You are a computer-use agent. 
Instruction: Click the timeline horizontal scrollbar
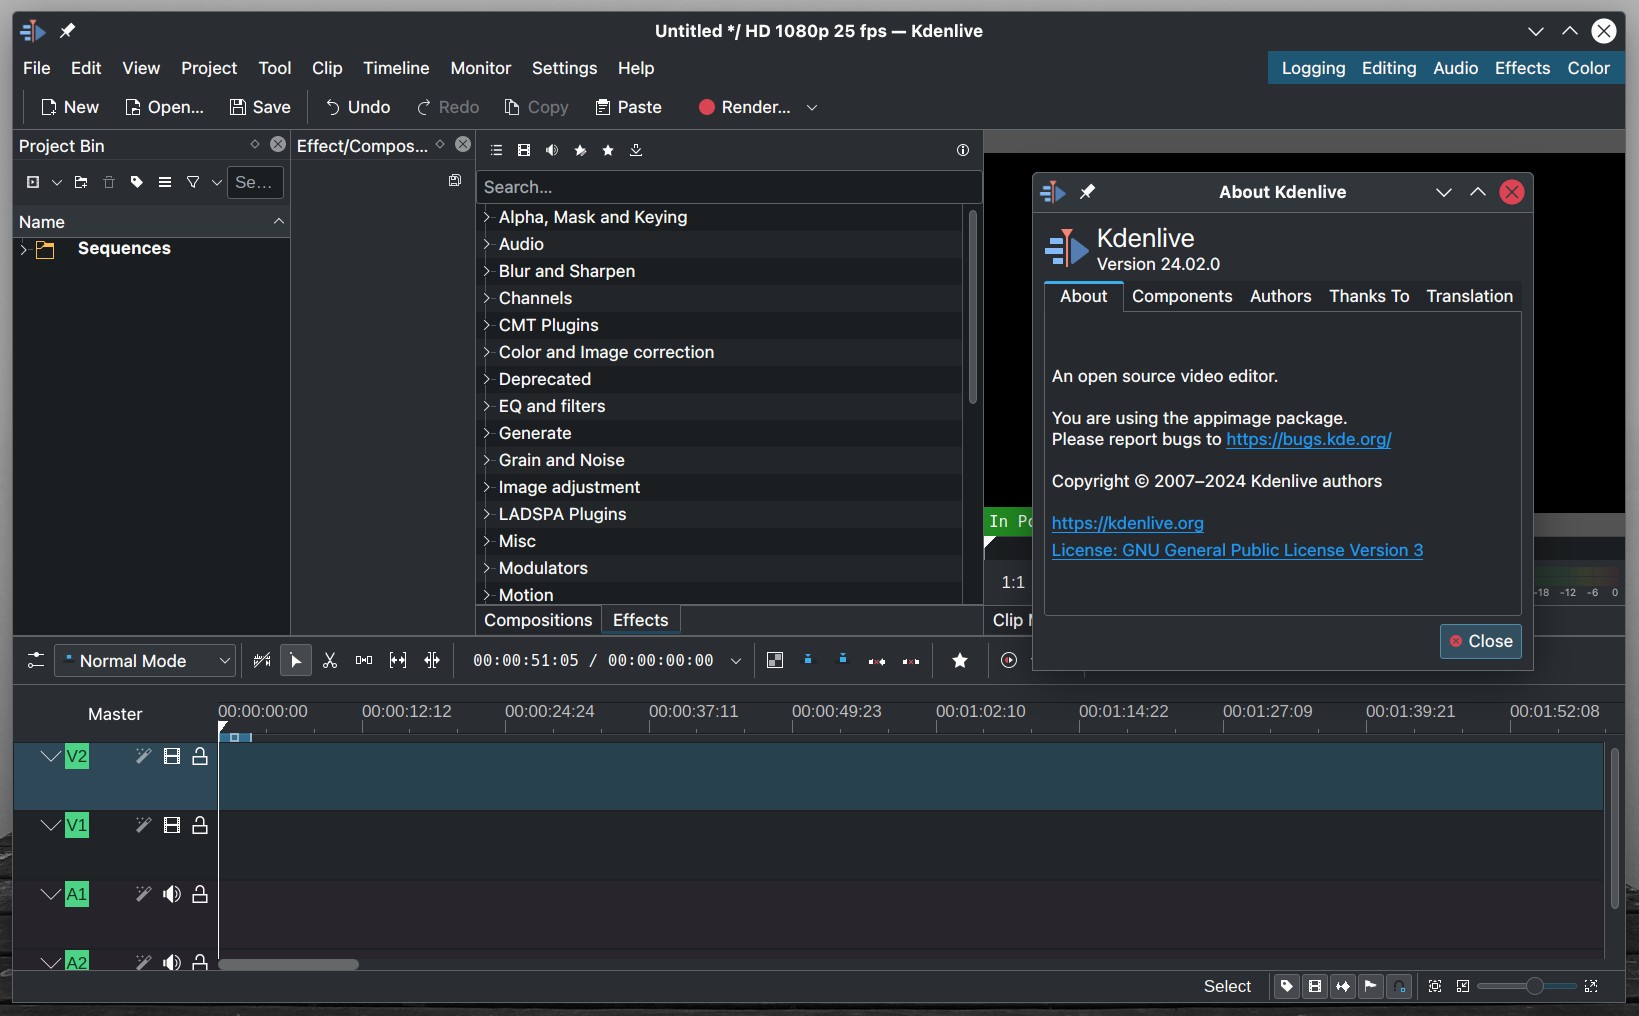pos(288,964)
